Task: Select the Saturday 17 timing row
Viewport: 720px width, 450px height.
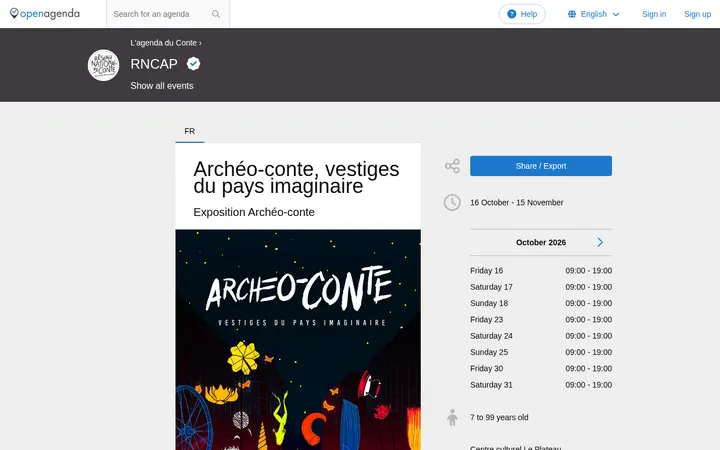Action: (540, 287)
